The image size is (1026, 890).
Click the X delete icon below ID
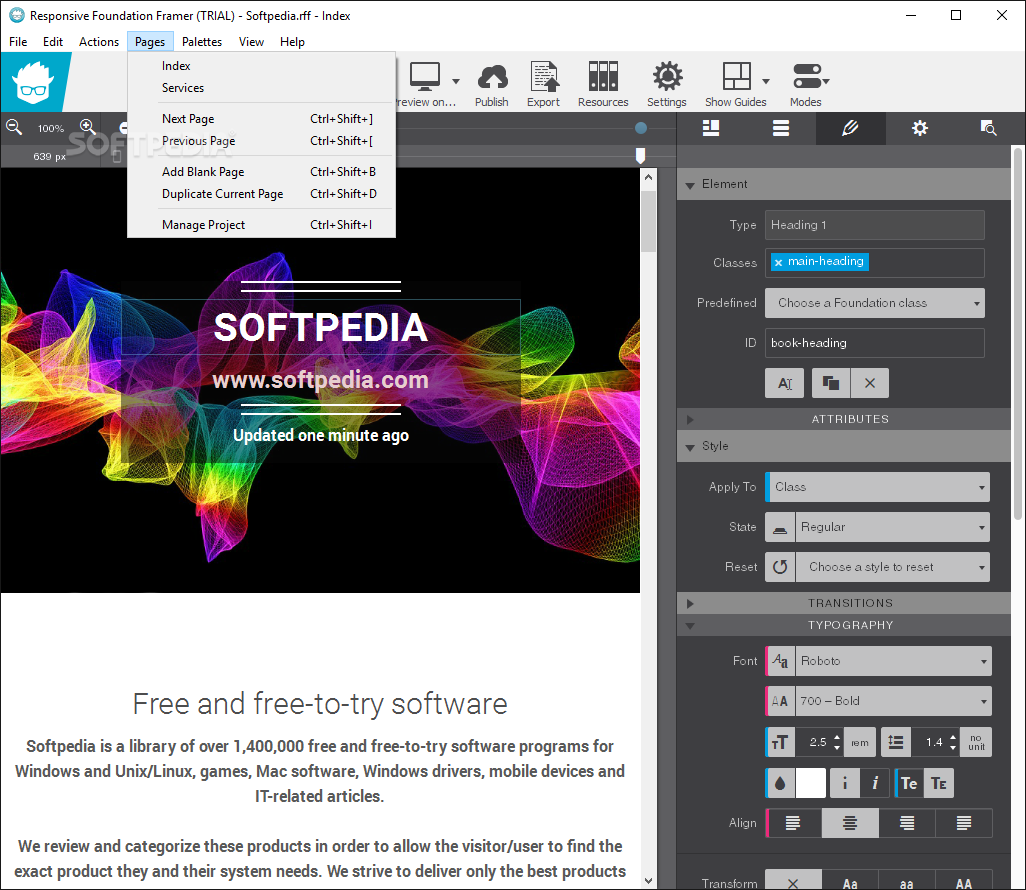pyautogui.click(x=870, y=383)
